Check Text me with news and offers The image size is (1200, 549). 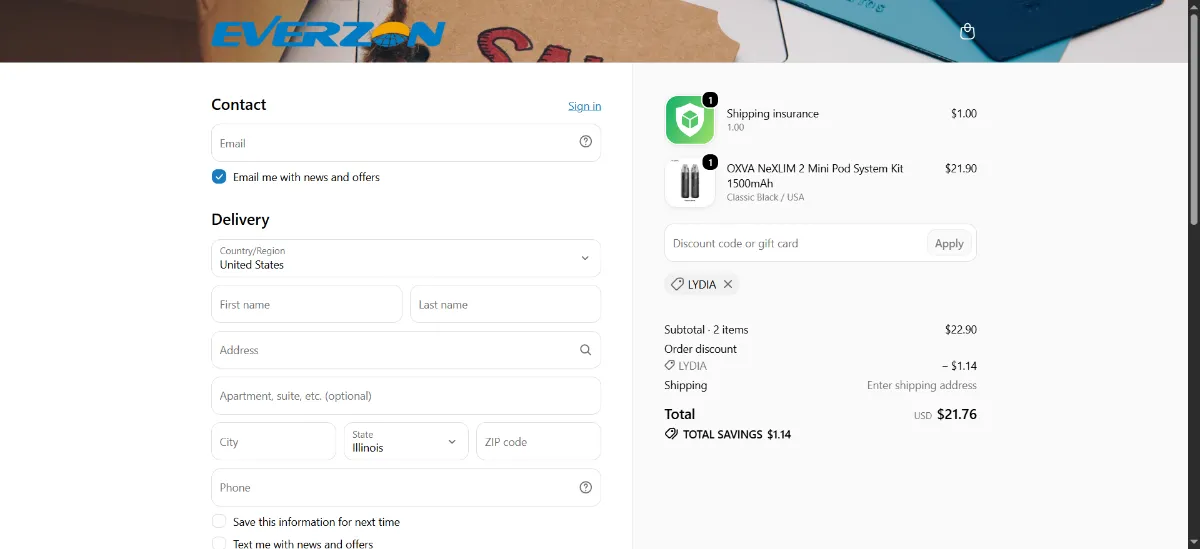click(219, 544)
